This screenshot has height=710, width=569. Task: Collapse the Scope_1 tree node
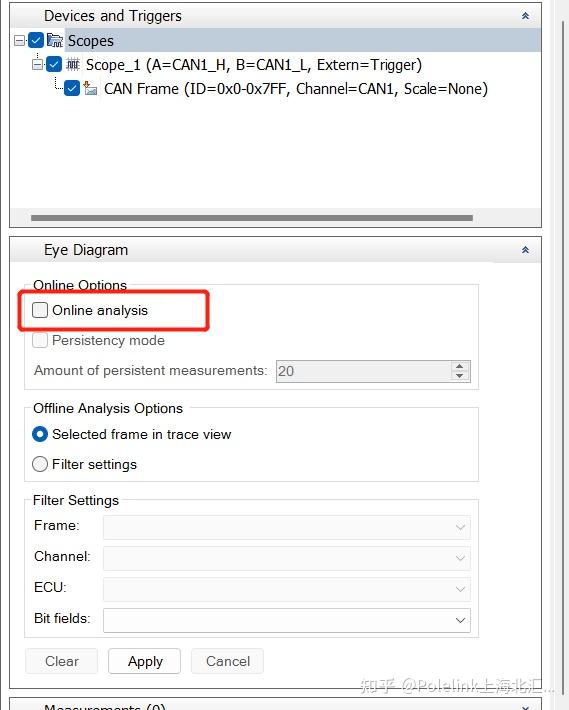point(37,65)
